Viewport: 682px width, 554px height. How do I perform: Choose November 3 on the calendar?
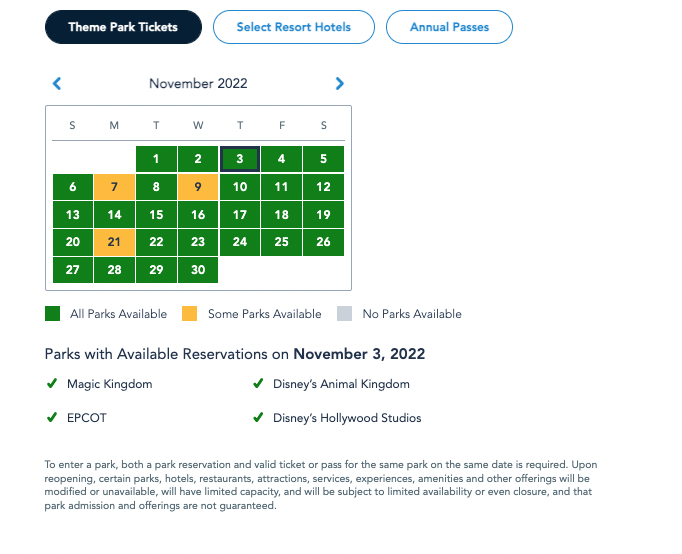coord(240,159)
